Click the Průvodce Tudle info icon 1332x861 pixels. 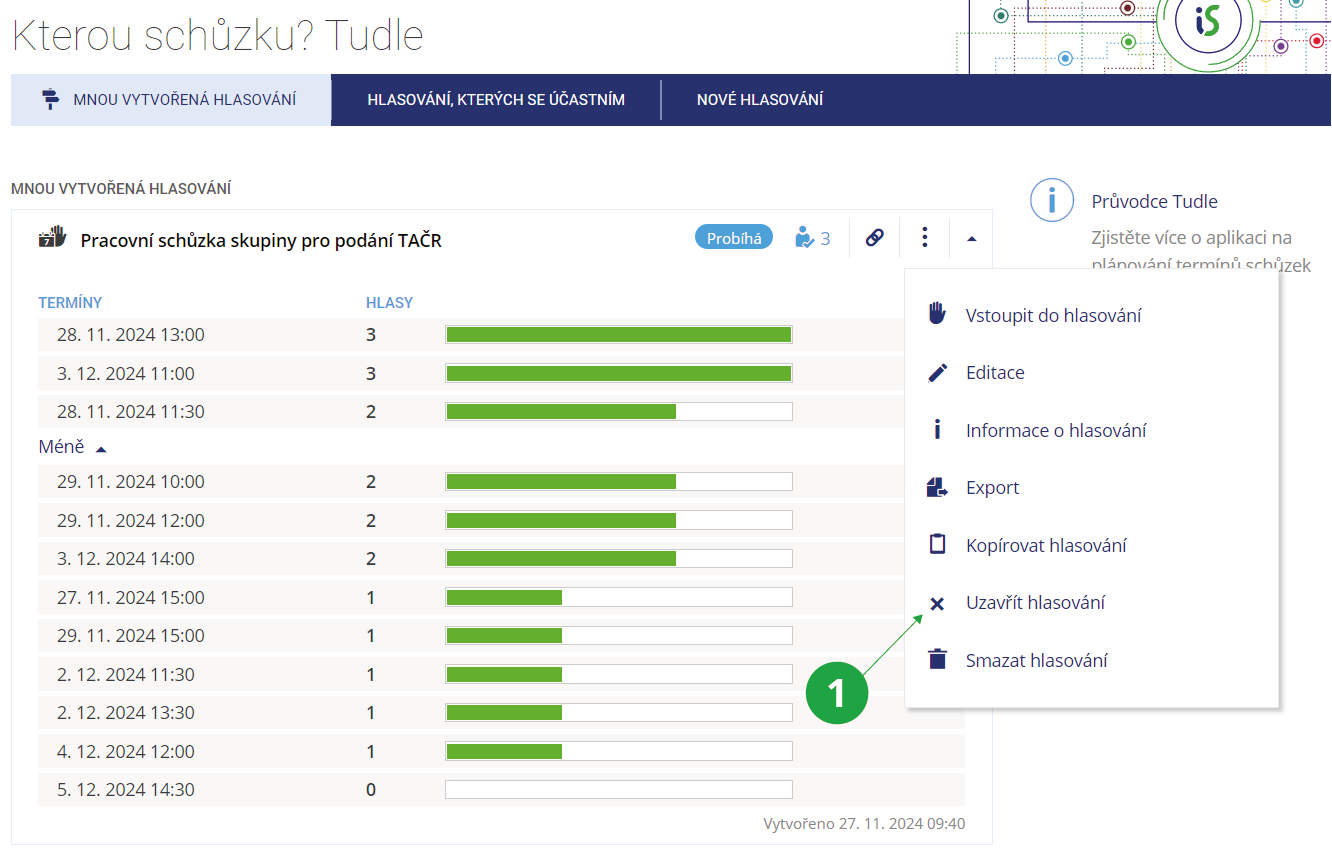click(x=1051, y=201)
